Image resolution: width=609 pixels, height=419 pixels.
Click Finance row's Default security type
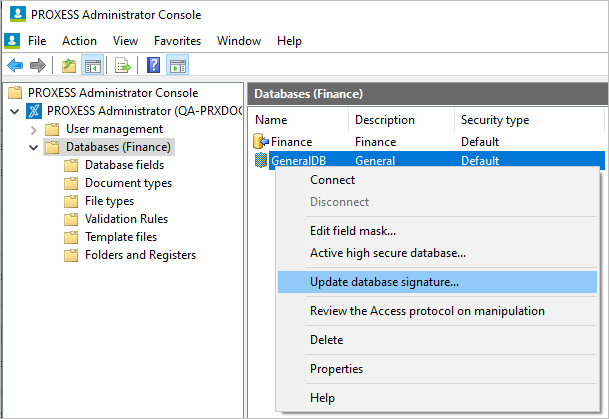480,142
